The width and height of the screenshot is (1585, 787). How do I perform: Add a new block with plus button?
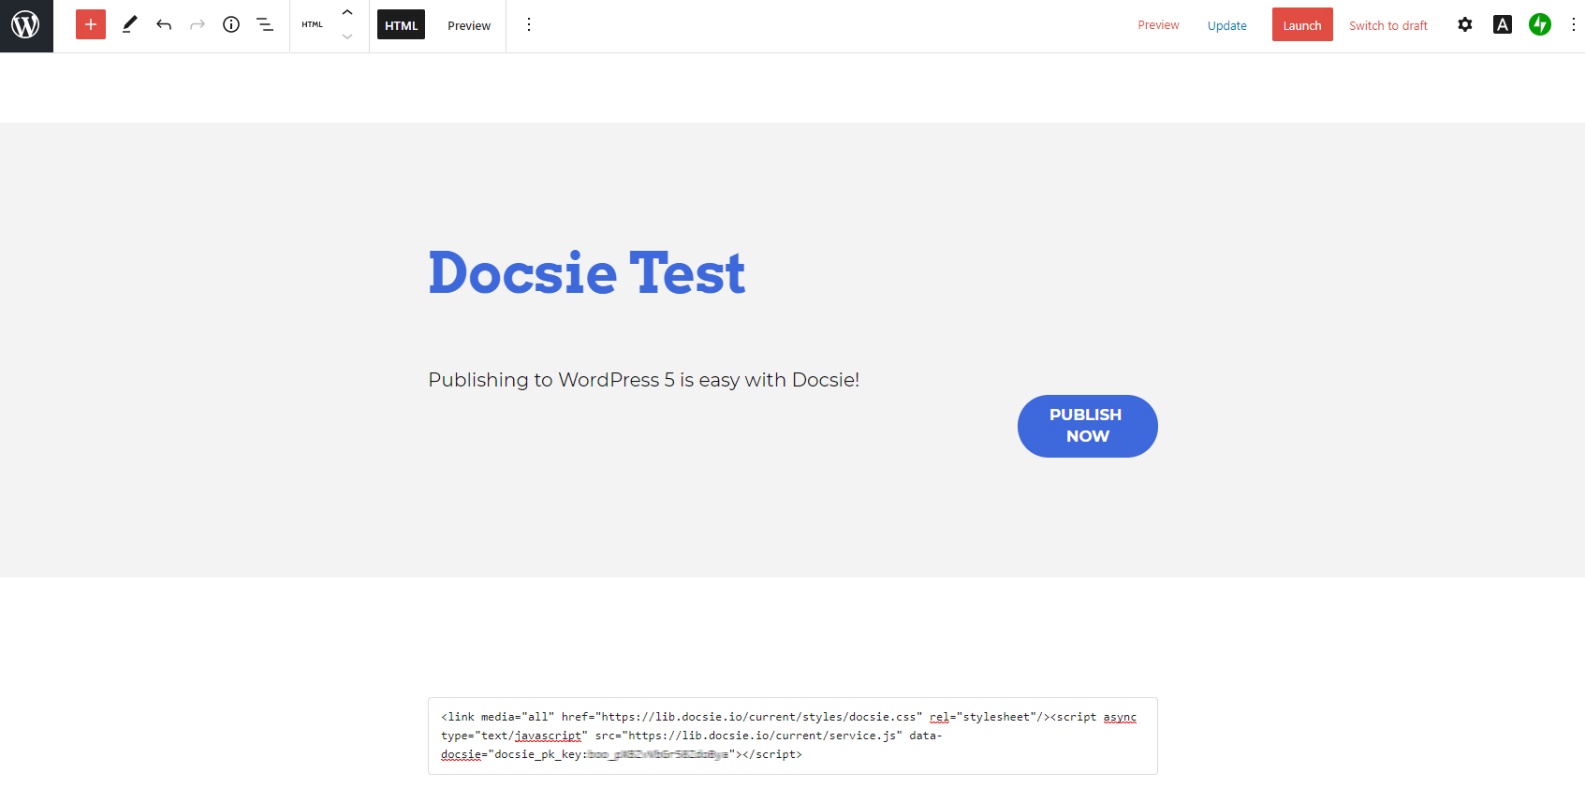(x=91, y=25)
